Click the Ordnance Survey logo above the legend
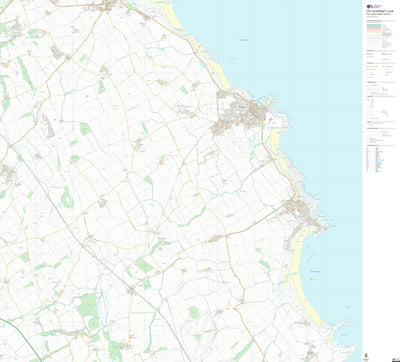 (374, 6)
